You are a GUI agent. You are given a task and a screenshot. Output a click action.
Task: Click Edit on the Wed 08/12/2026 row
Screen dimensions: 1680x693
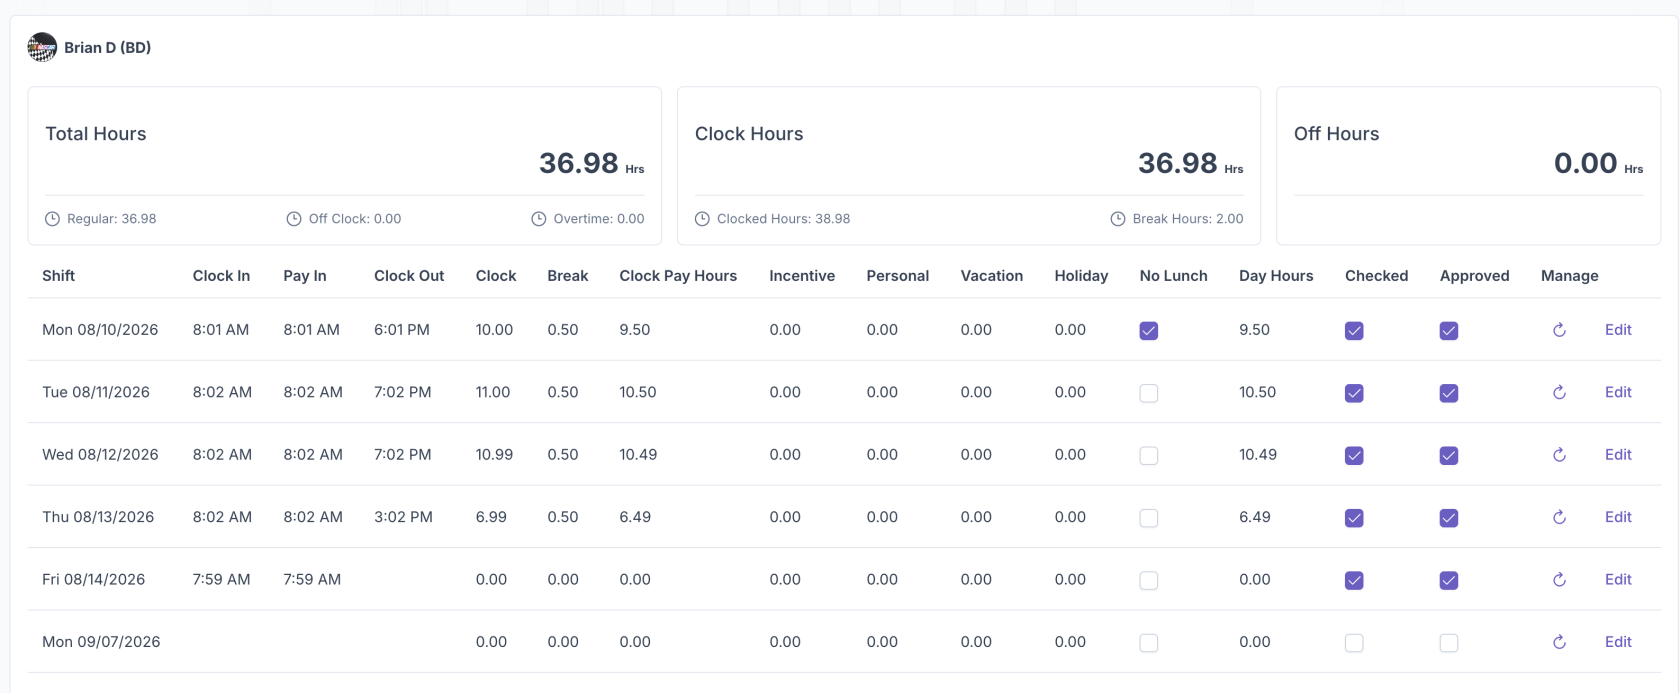1618,454
